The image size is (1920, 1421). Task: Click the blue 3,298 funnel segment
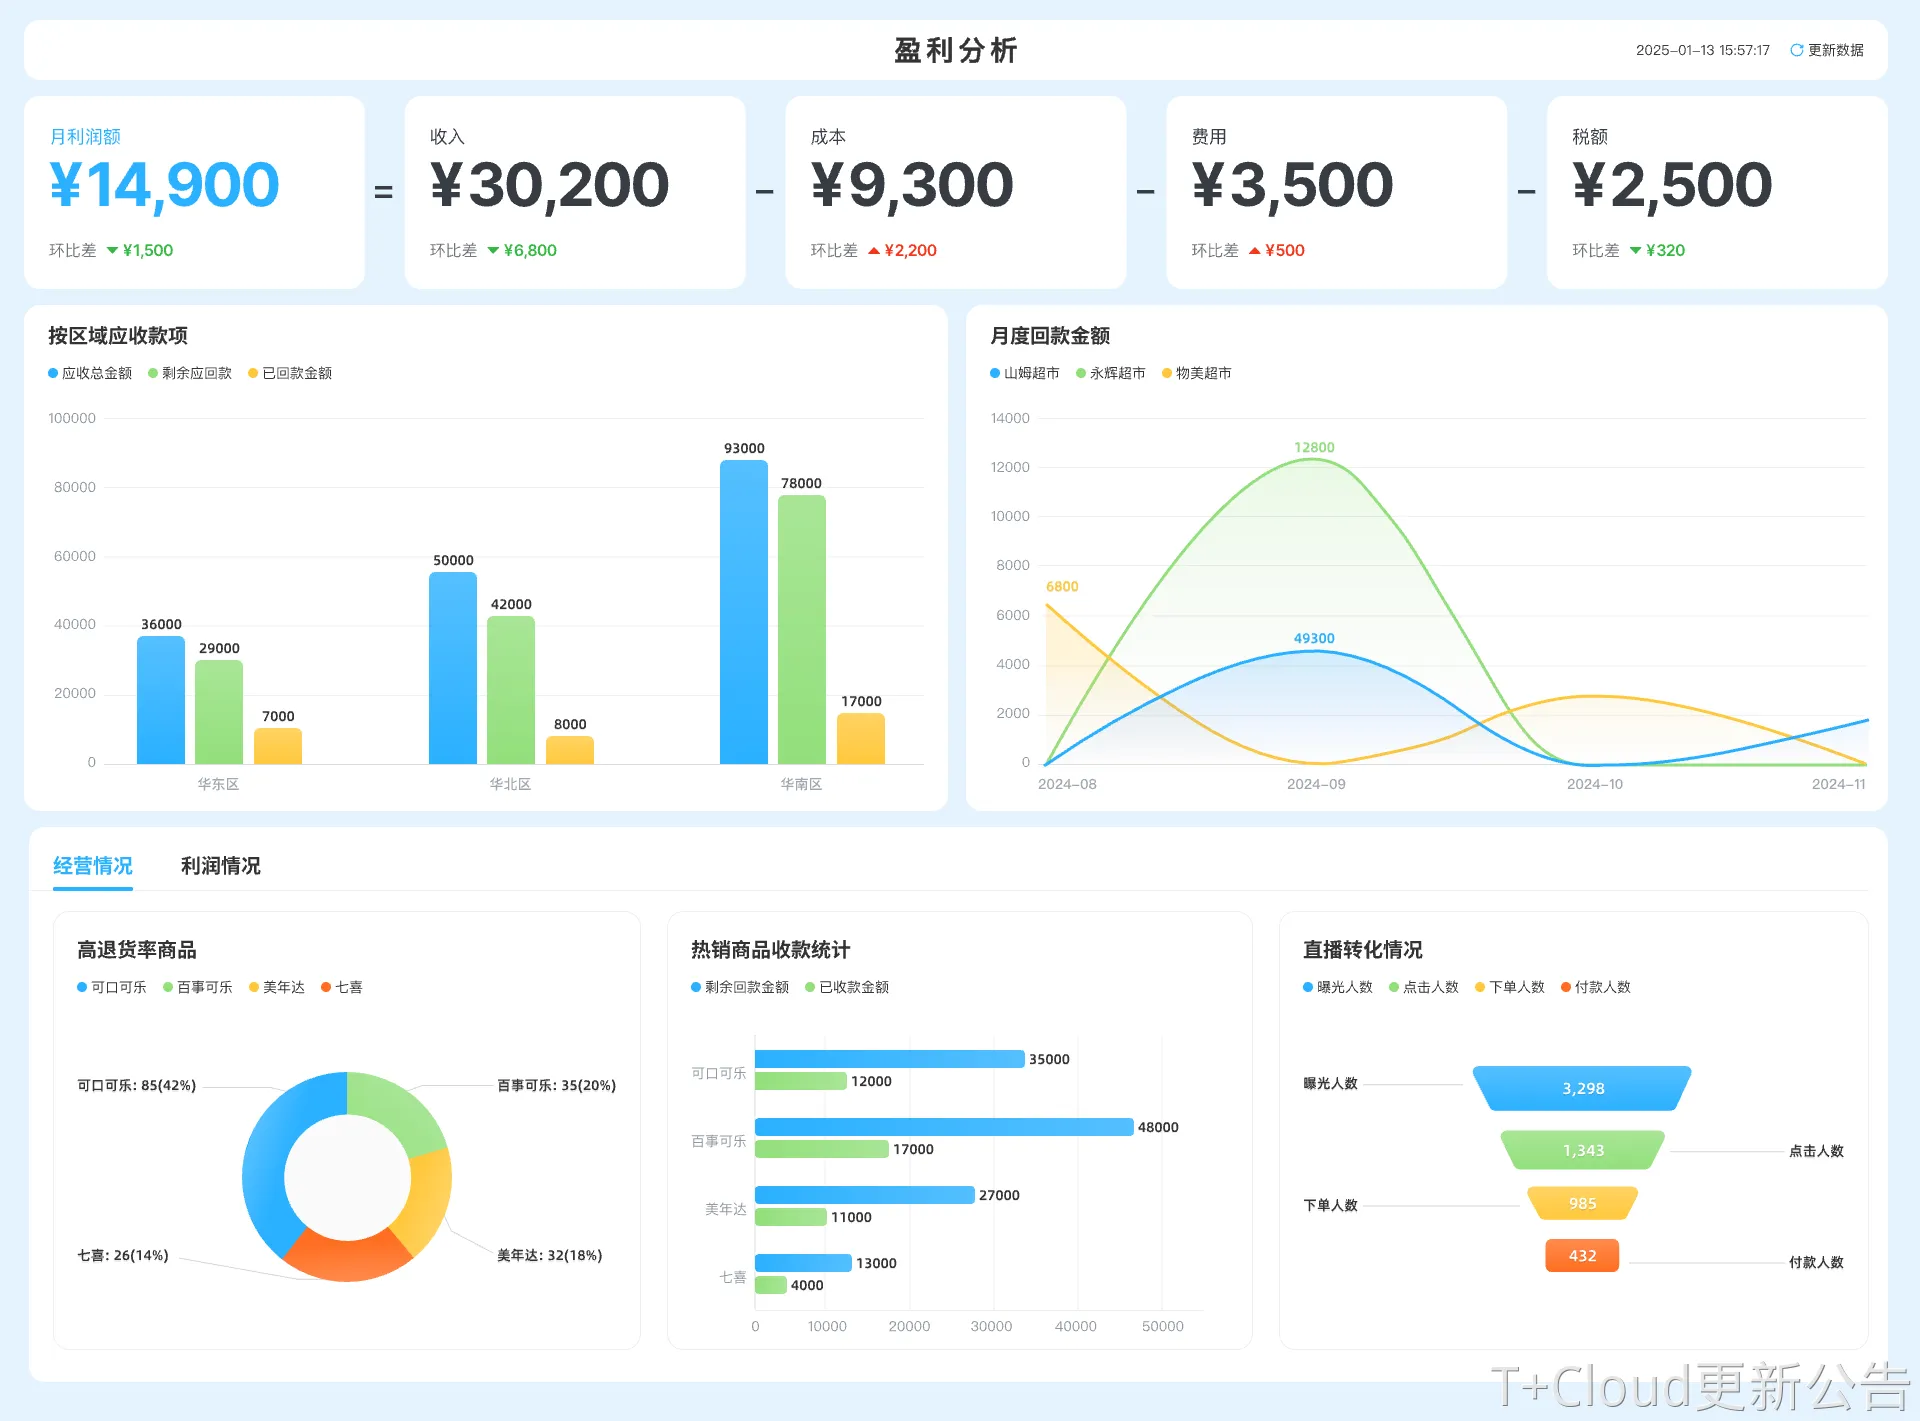pyautogui.click(x=1582, y=1088)
